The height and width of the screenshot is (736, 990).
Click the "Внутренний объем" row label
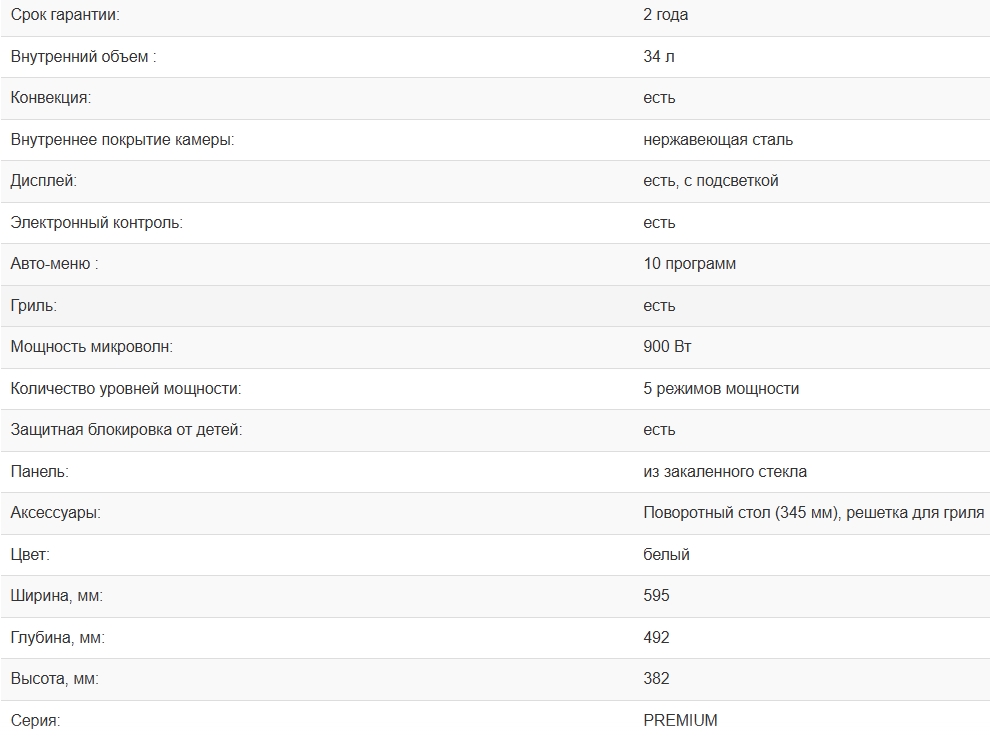pyautogui.click(x=83, y=57)
